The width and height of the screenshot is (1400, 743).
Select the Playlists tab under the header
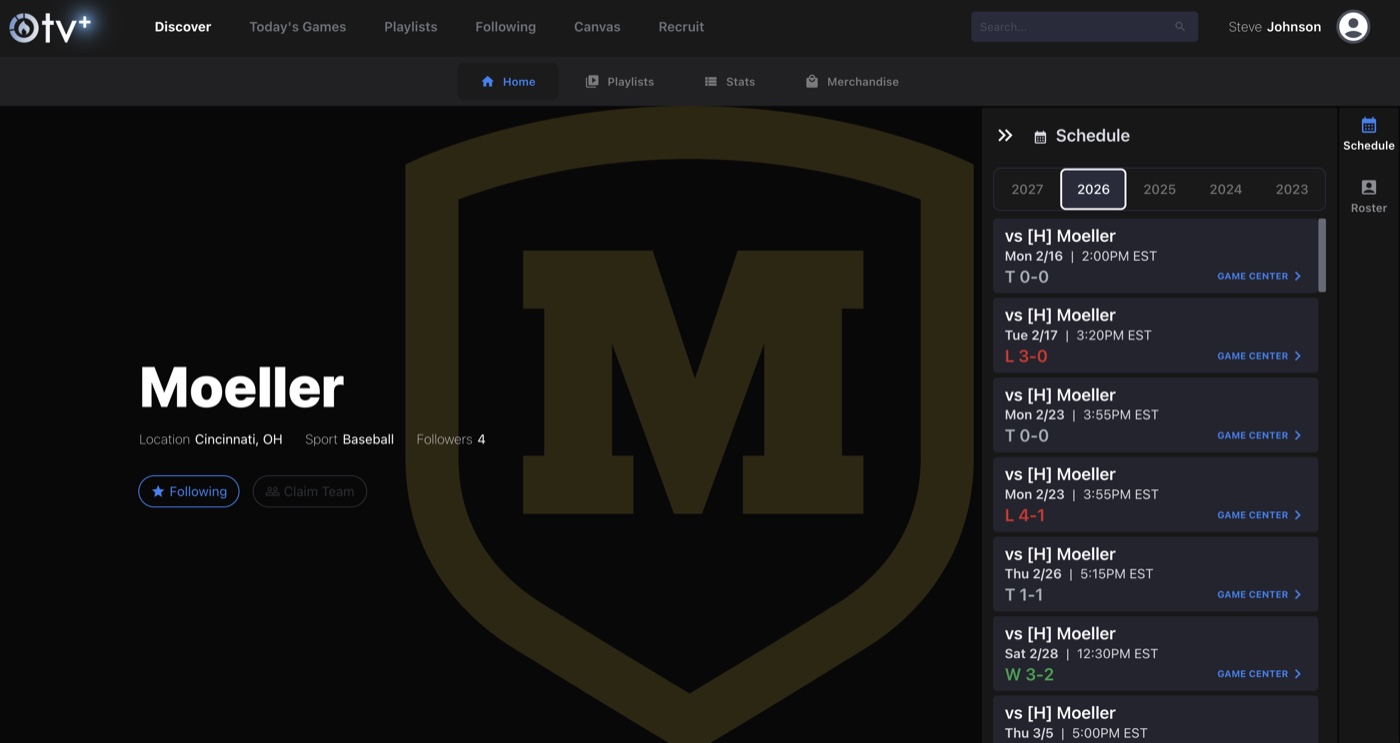coord(620,82)
